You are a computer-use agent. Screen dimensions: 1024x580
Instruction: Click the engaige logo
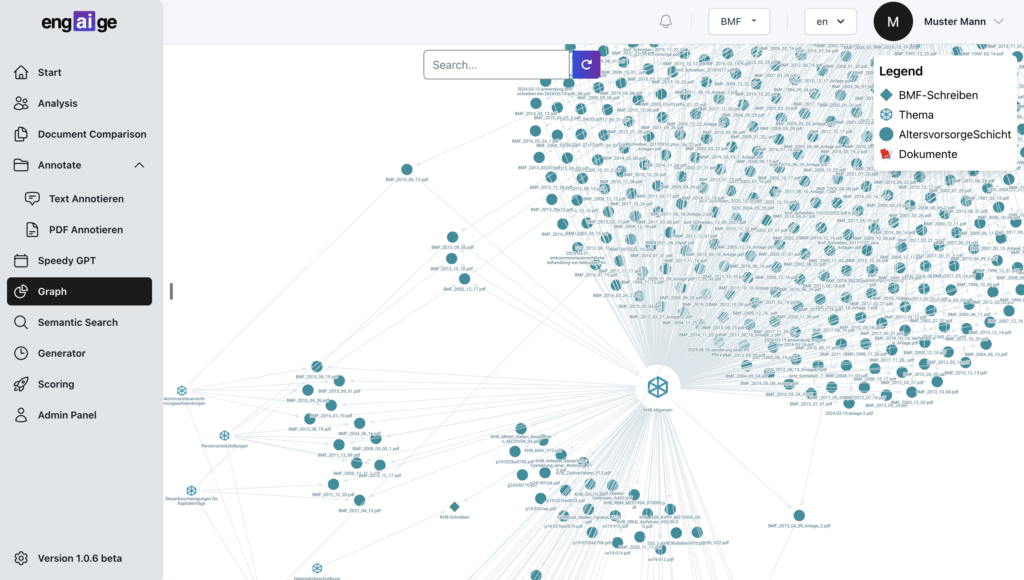(79, 22)
